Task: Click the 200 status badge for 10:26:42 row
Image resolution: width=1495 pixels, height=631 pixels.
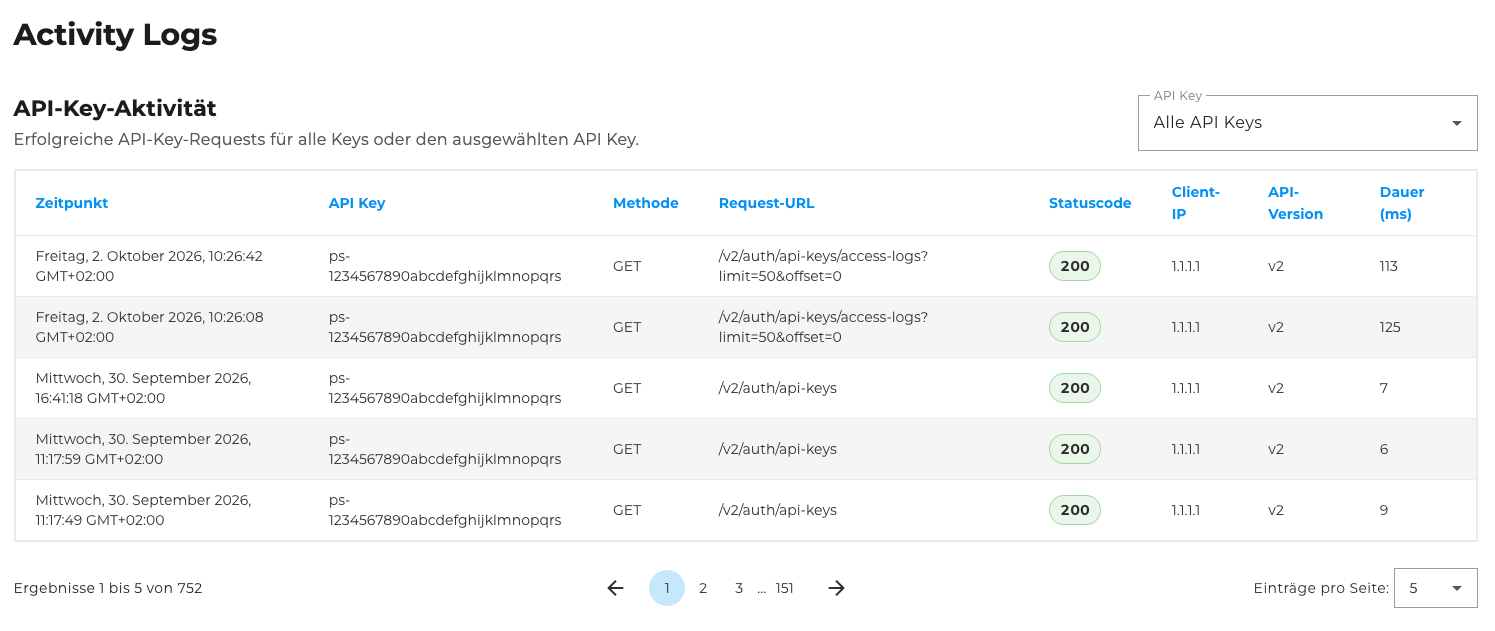Action: [x=1075, y=266]
